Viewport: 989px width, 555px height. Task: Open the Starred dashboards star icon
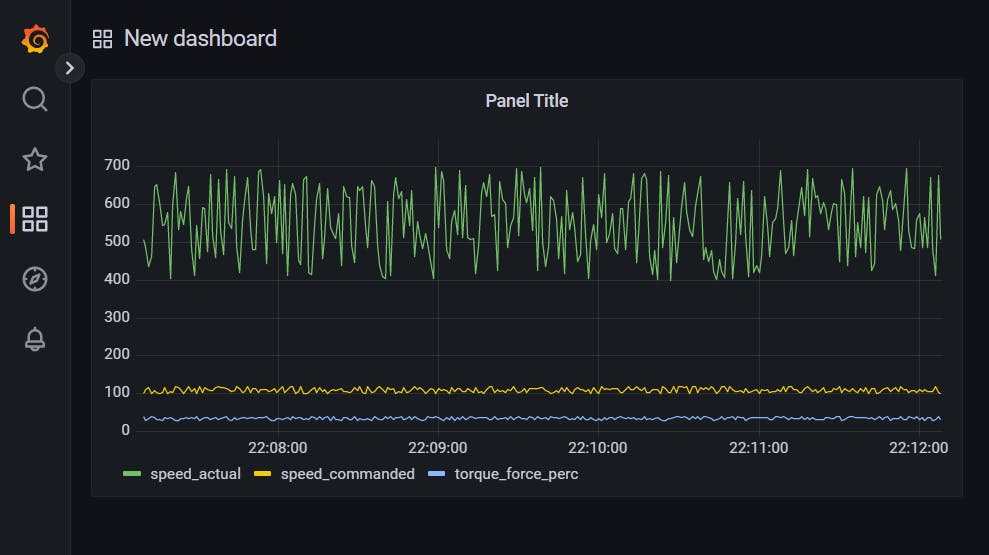[35, 159]
